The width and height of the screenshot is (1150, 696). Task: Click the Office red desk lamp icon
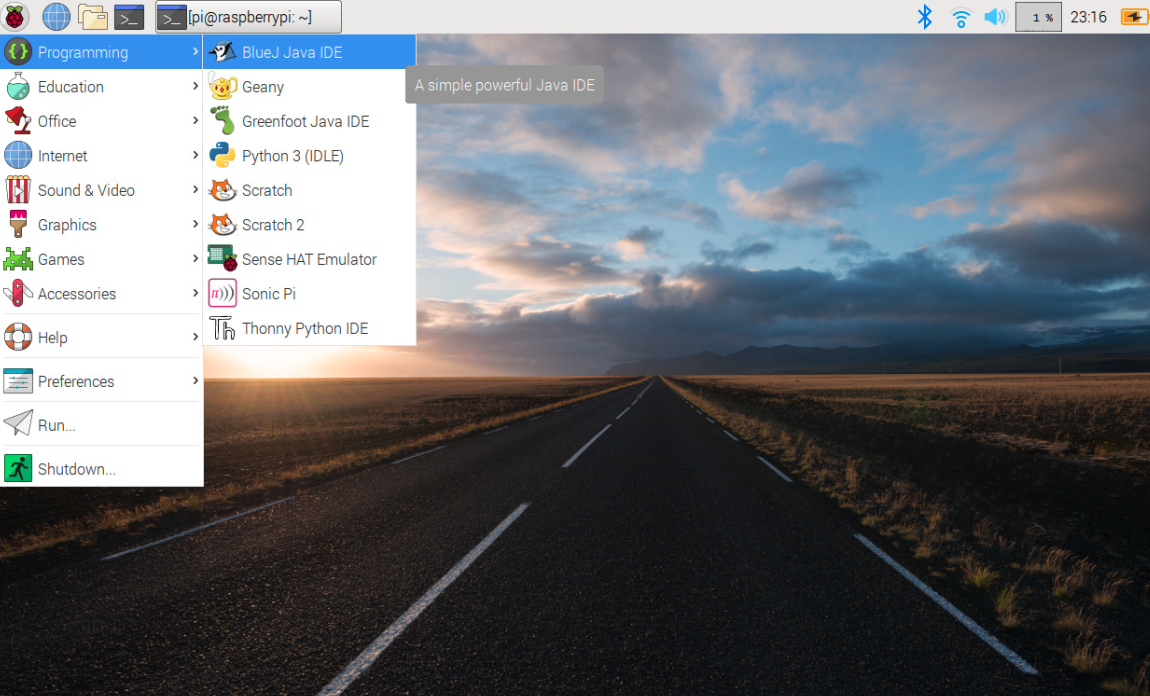(x=18, y=121)
